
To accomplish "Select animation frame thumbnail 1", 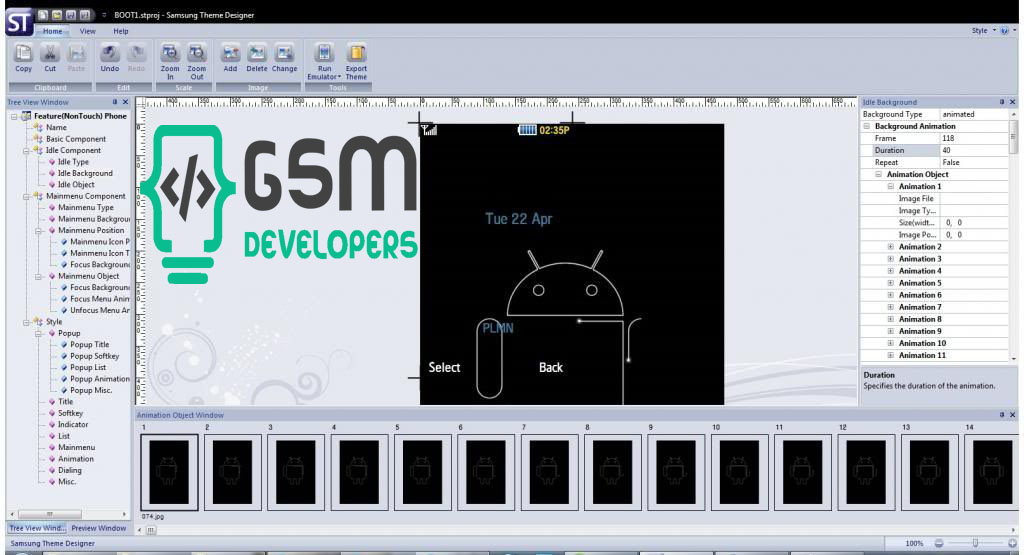I will click(169, 472).
